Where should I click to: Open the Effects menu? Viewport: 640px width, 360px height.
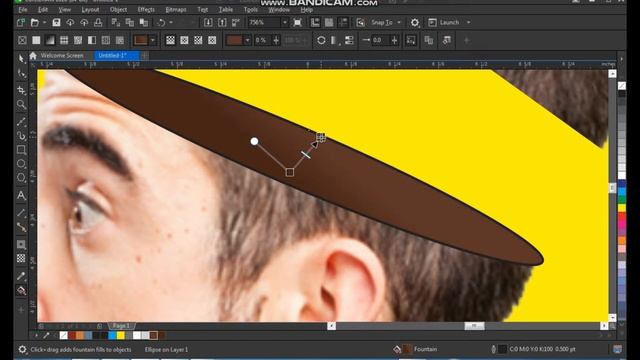[146, 9]
